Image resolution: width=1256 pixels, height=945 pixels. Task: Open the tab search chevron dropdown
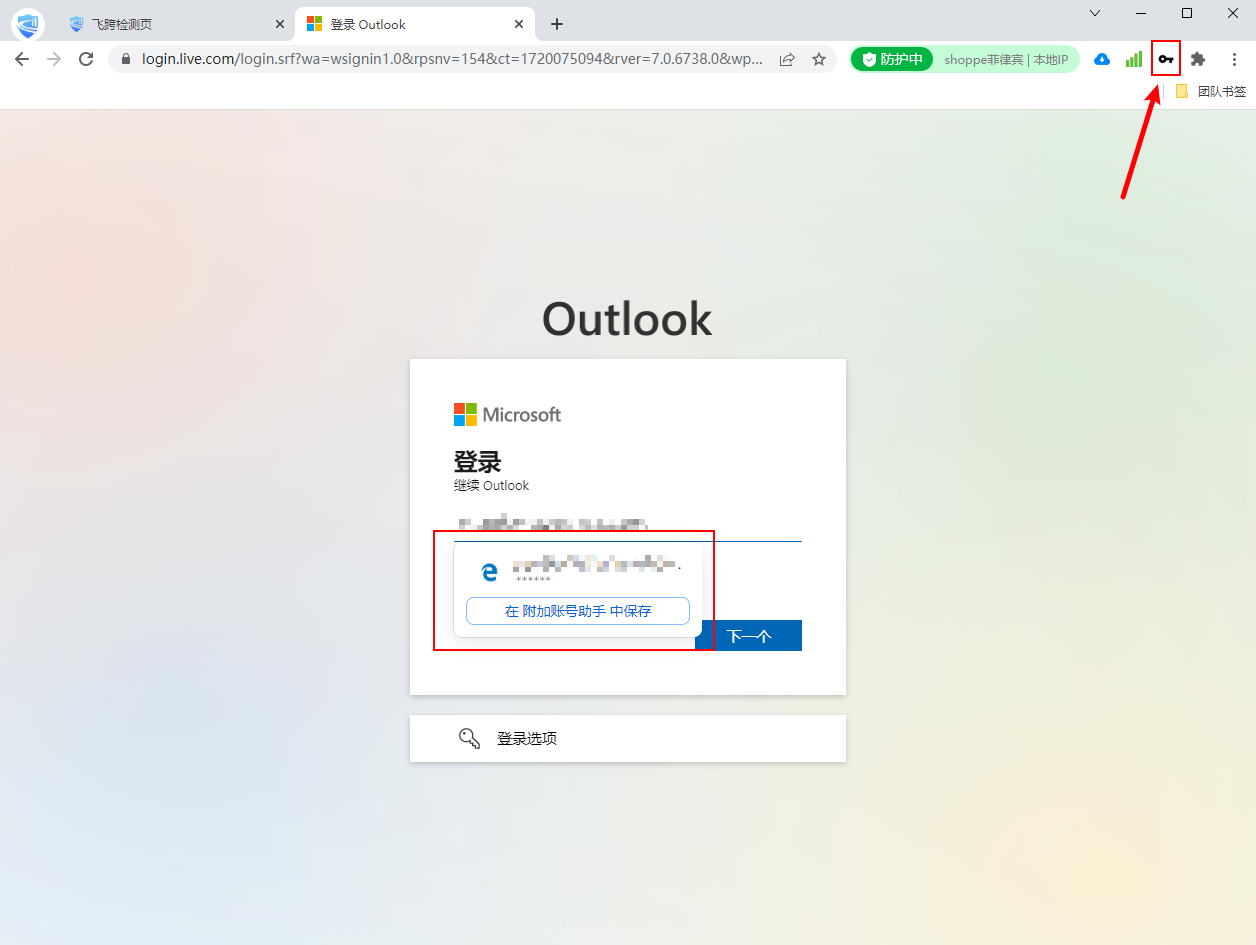coord(1095,13)
